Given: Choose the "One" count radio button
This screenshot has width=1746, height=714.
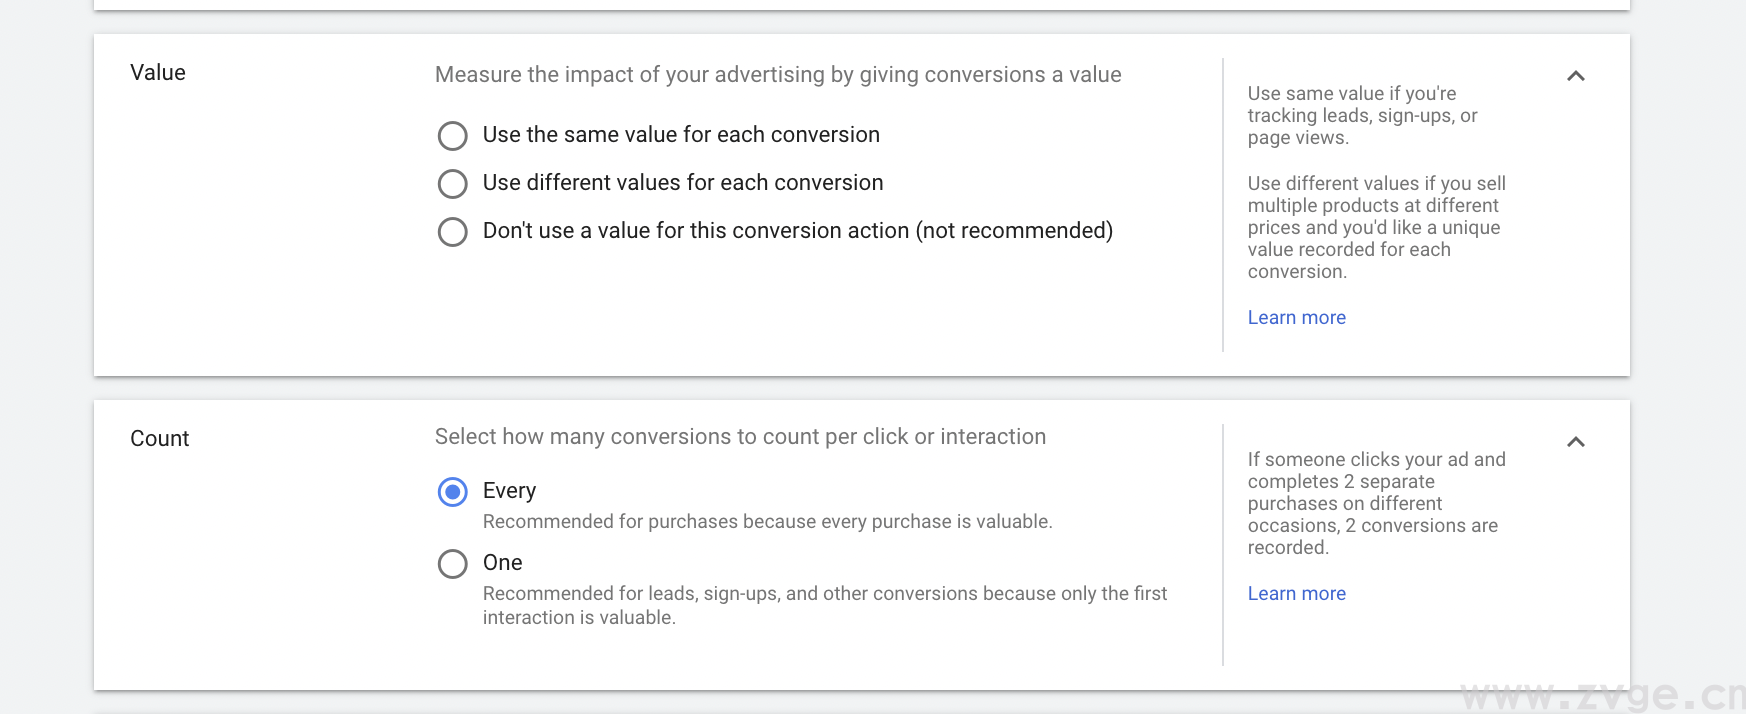Looking at the screenshot, I should [453, 563].
